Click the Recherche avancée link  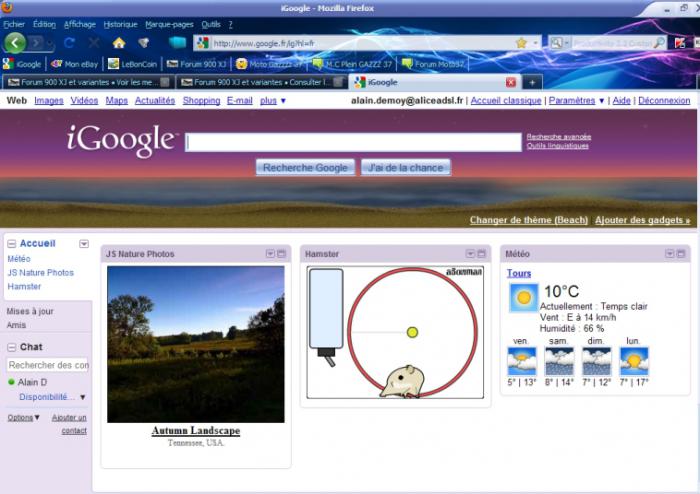[558, 137]
